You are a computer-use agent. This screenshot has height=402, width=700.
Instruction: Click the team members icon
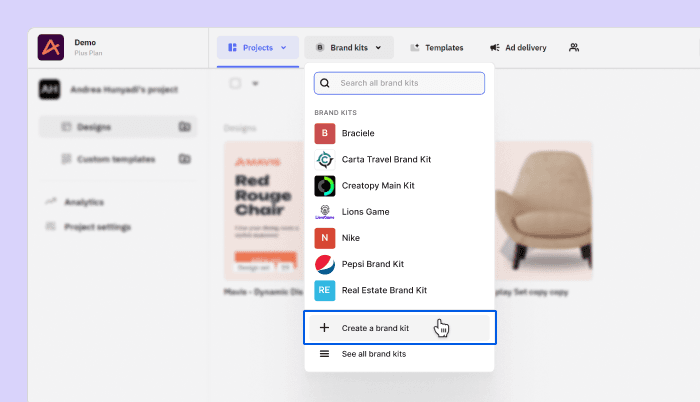click(x=574, y=47)
